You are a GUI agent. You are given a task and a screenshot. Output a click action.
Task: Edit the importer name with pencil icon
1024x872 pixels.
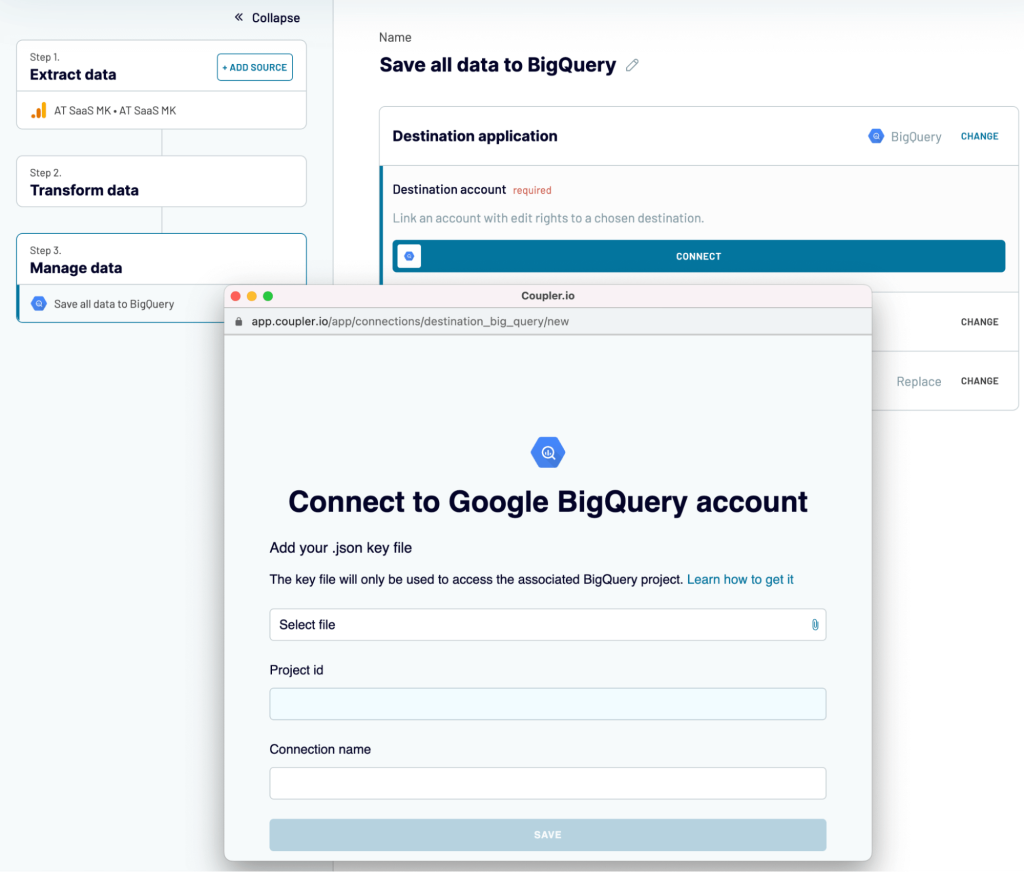click(x=632, y=65)
